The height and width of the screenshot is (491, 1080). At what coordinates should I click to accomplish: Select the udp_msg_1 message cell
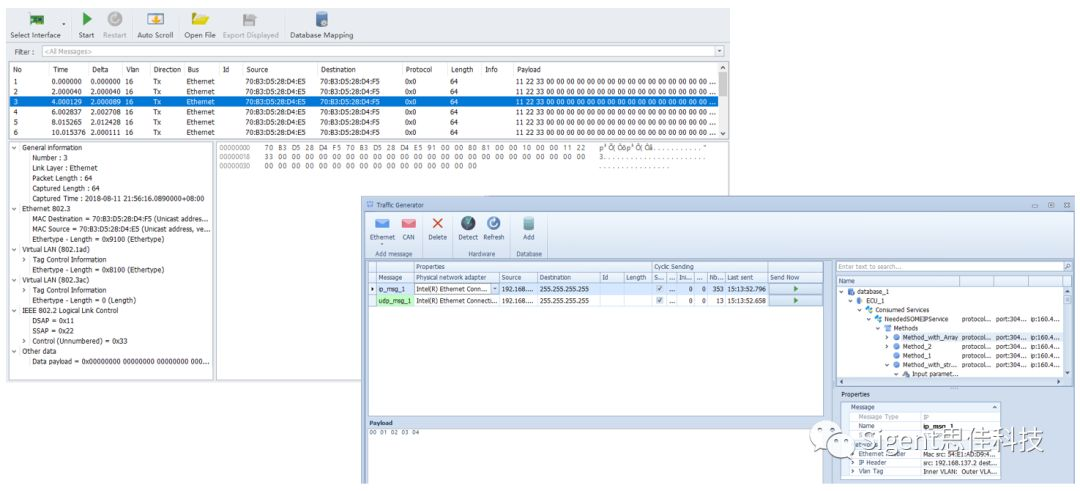tap(395, 300)
